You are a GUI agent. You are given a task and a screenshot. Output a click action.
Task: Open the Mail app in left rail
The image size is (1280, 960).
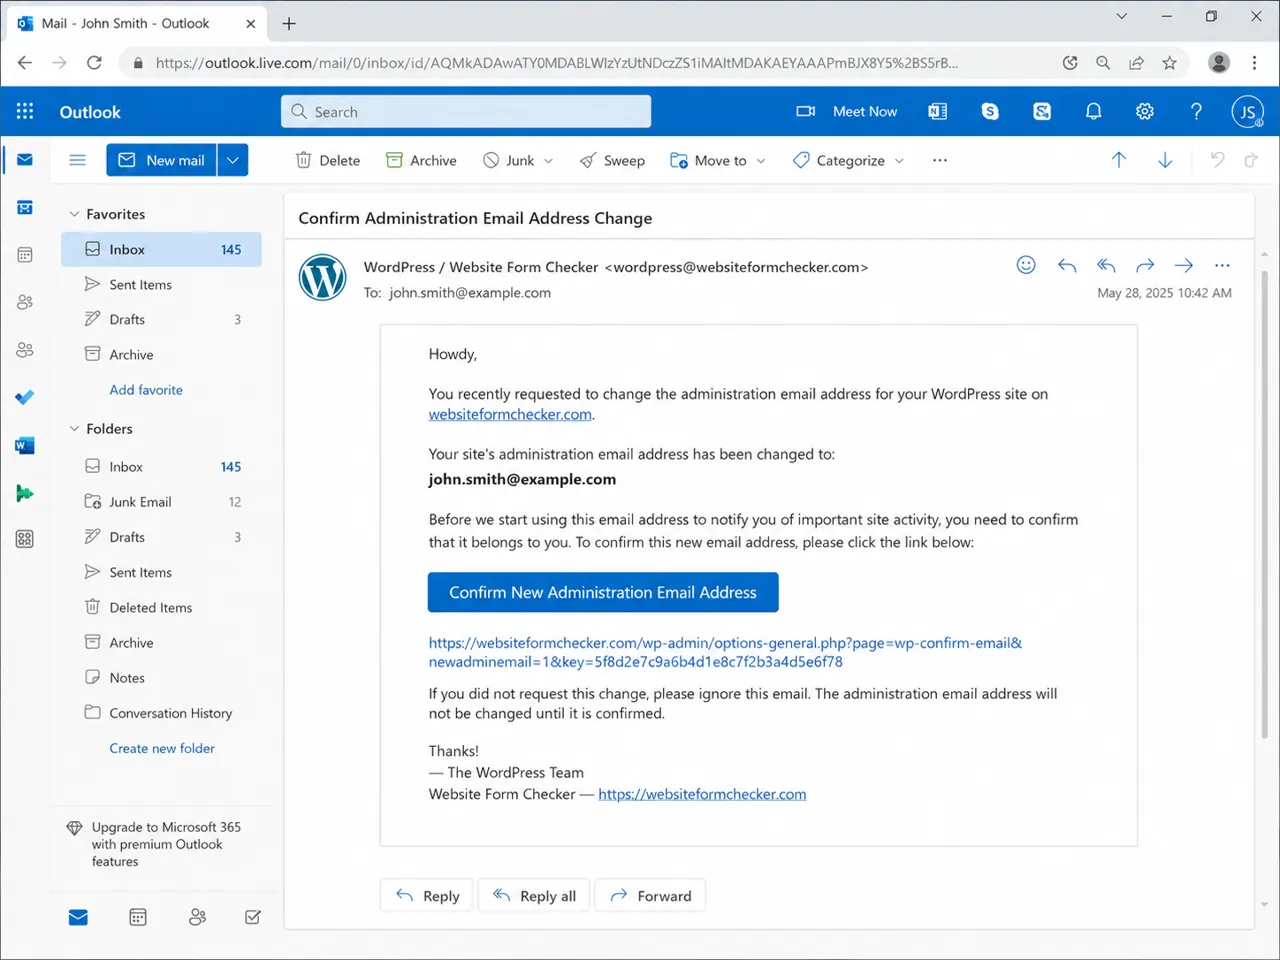click(25, 159)
